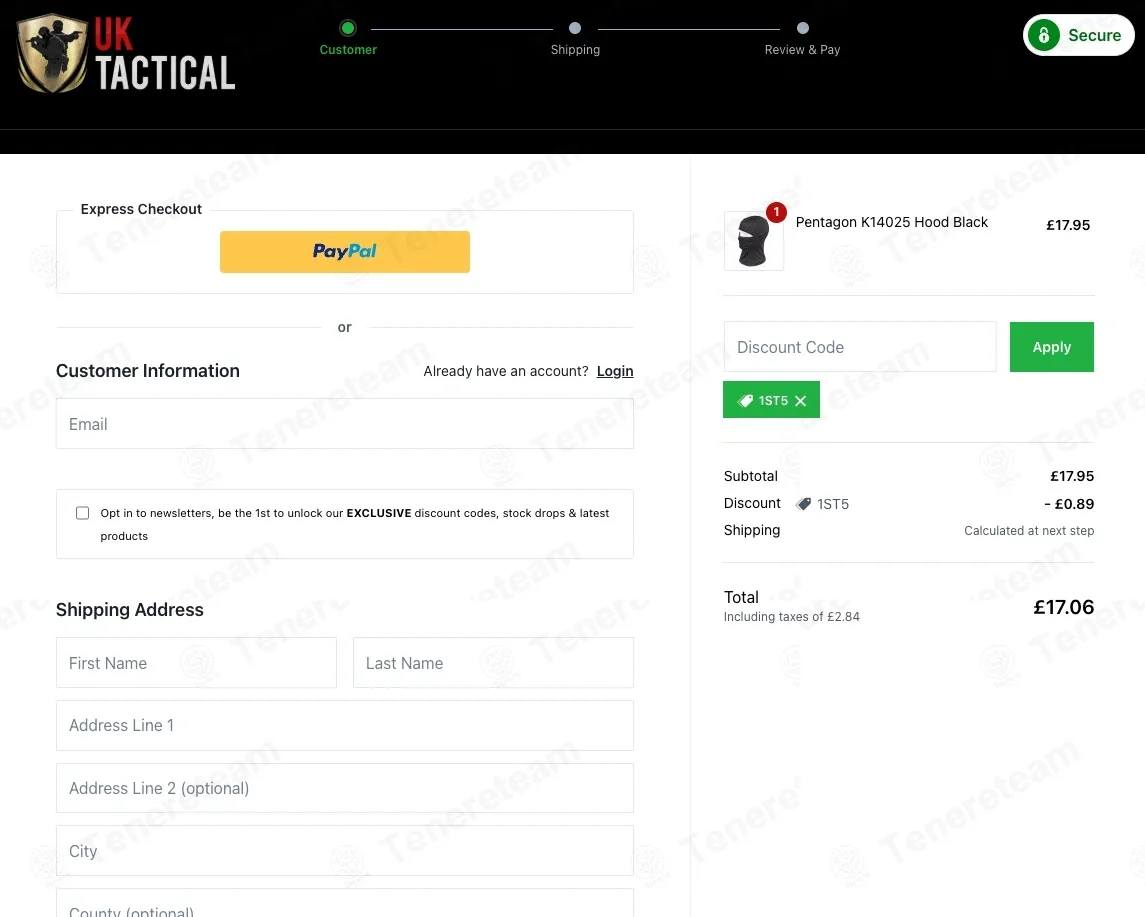Click the item quantity badge on product
This screenshot has width=1145, height=917.
click(776, 212)
